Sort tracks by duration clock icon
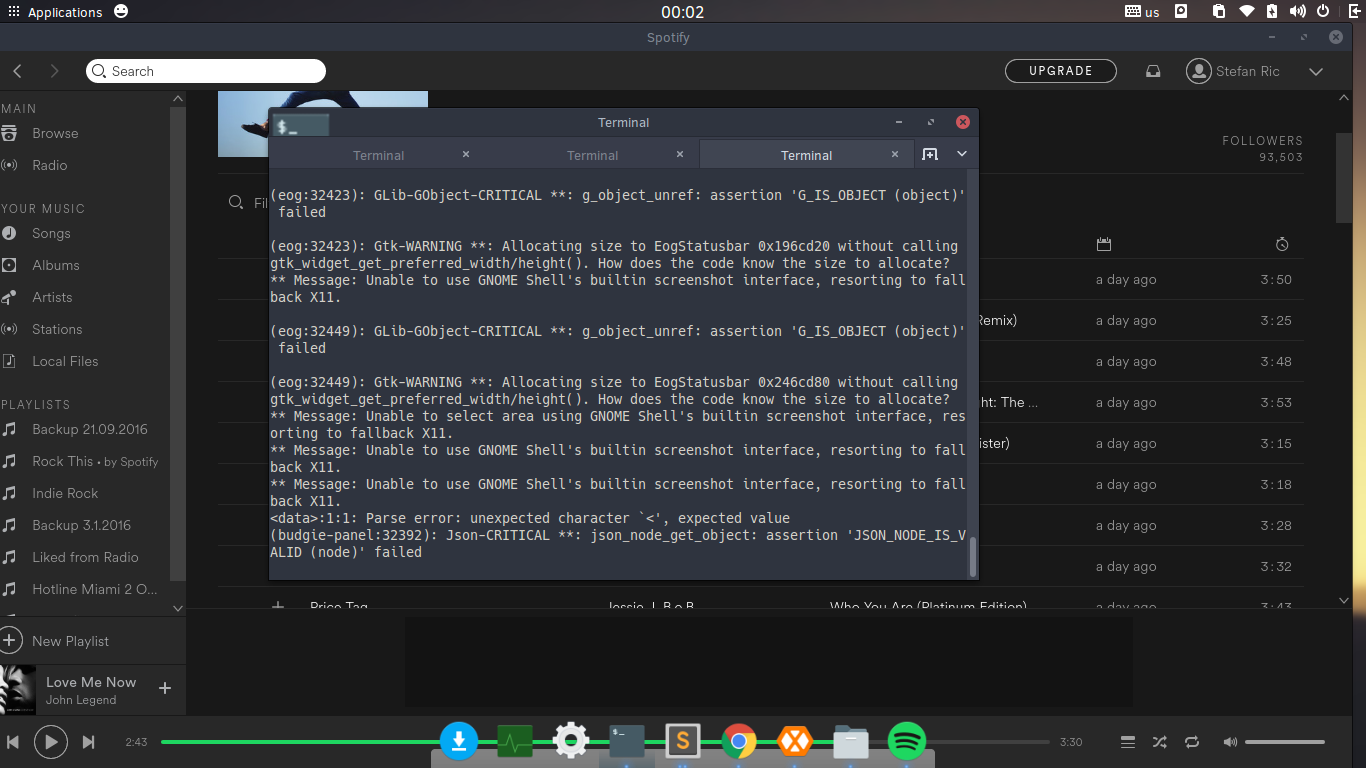 pos(1282,244)
